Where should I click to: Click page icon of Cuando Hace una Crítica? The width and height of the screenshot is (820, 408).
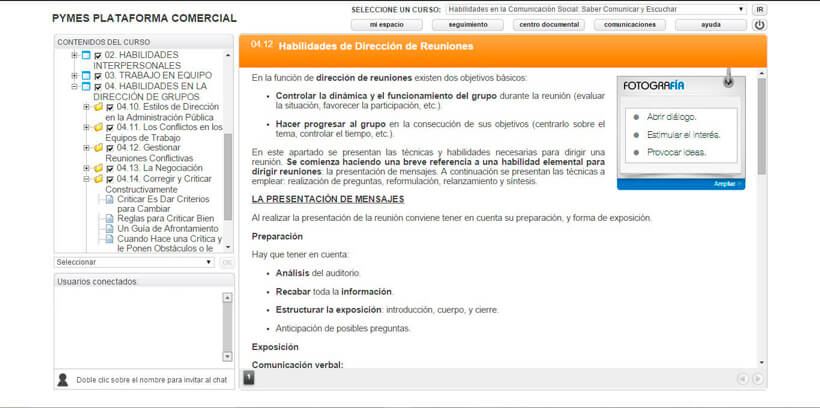[109, 239]
